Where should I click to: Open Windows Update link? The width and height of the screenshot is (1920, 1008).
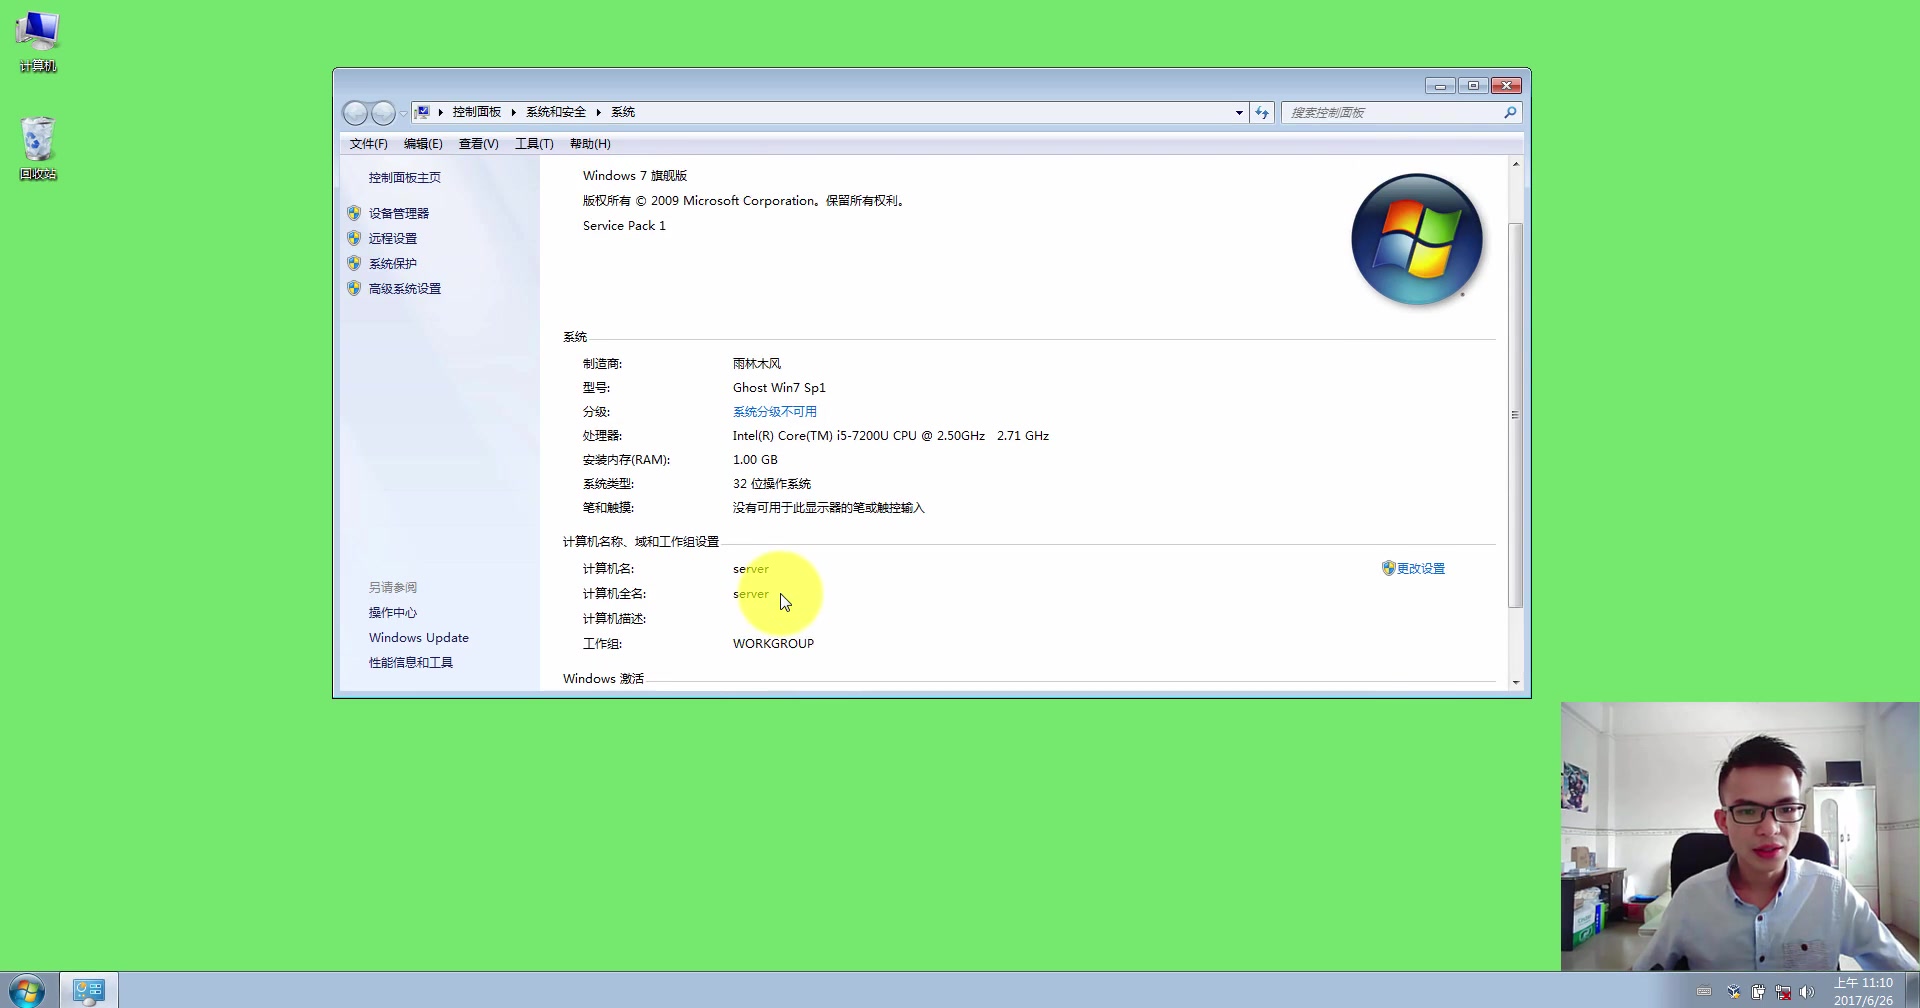pyautogui.click(x=418, y=637)
